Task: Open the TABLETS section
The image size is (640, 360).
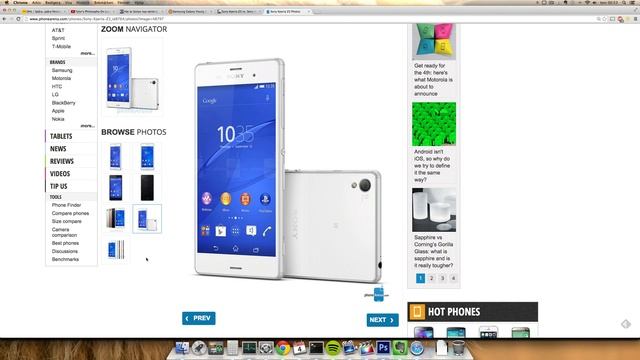Action: [61, 136]
